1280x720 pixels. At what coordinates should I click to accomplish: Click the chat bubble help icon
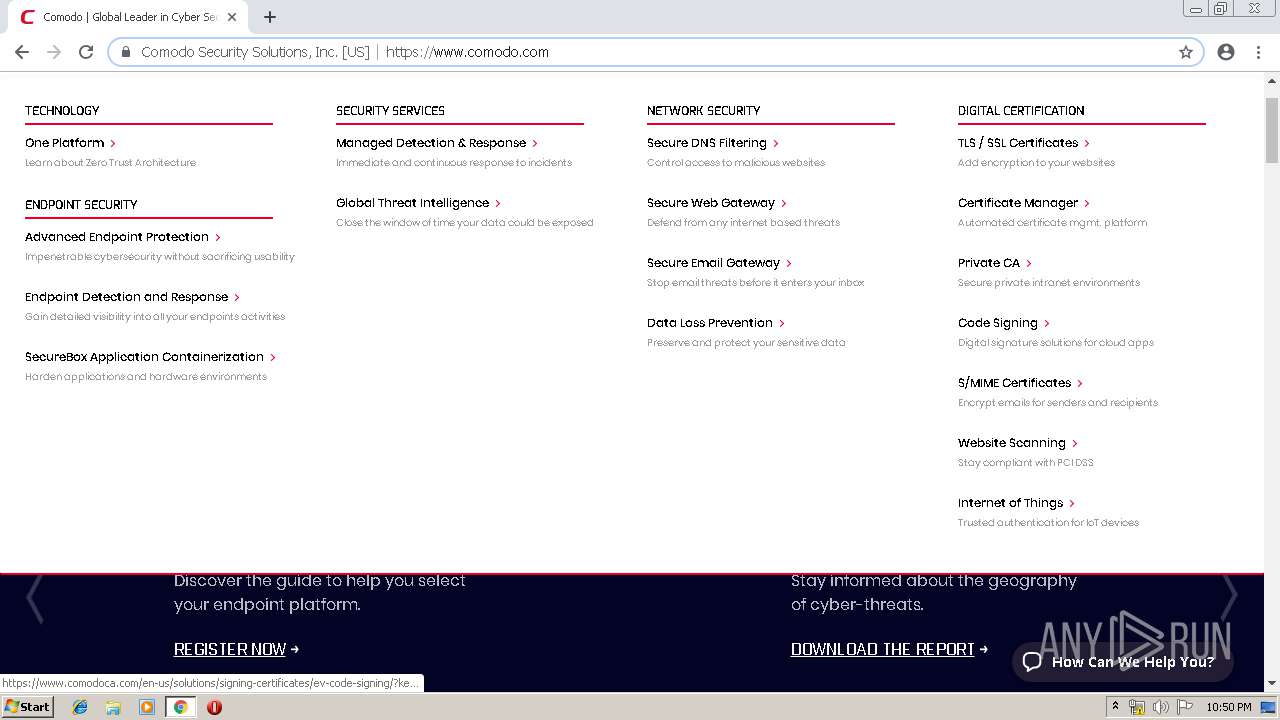click(1033, 662)
